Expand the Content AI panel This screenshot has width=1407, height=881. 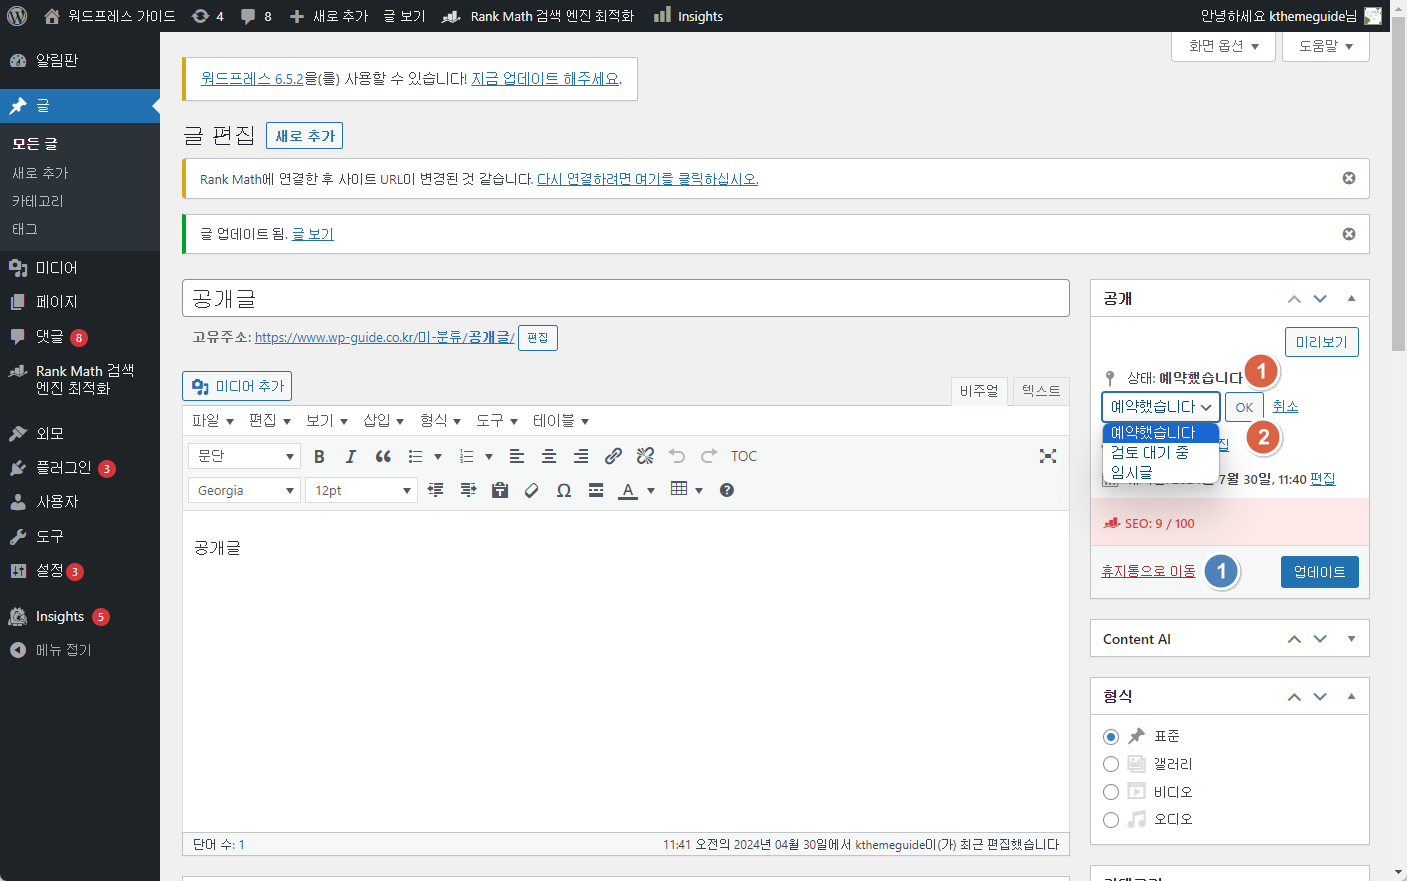(x=1351, y=639)
